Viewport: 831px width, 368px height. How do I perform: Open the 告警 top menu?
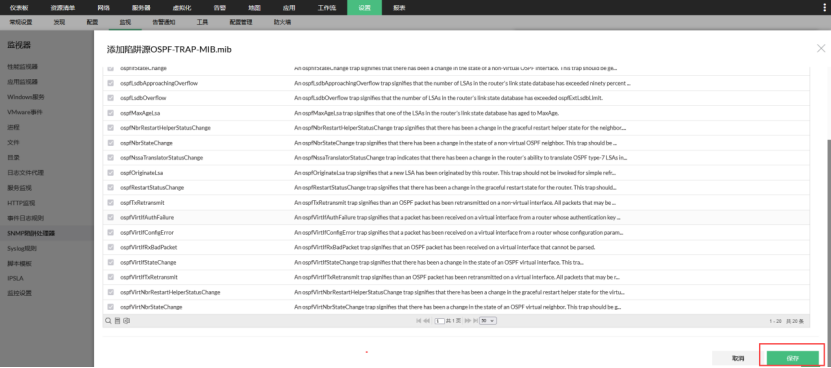pos(219,7)
